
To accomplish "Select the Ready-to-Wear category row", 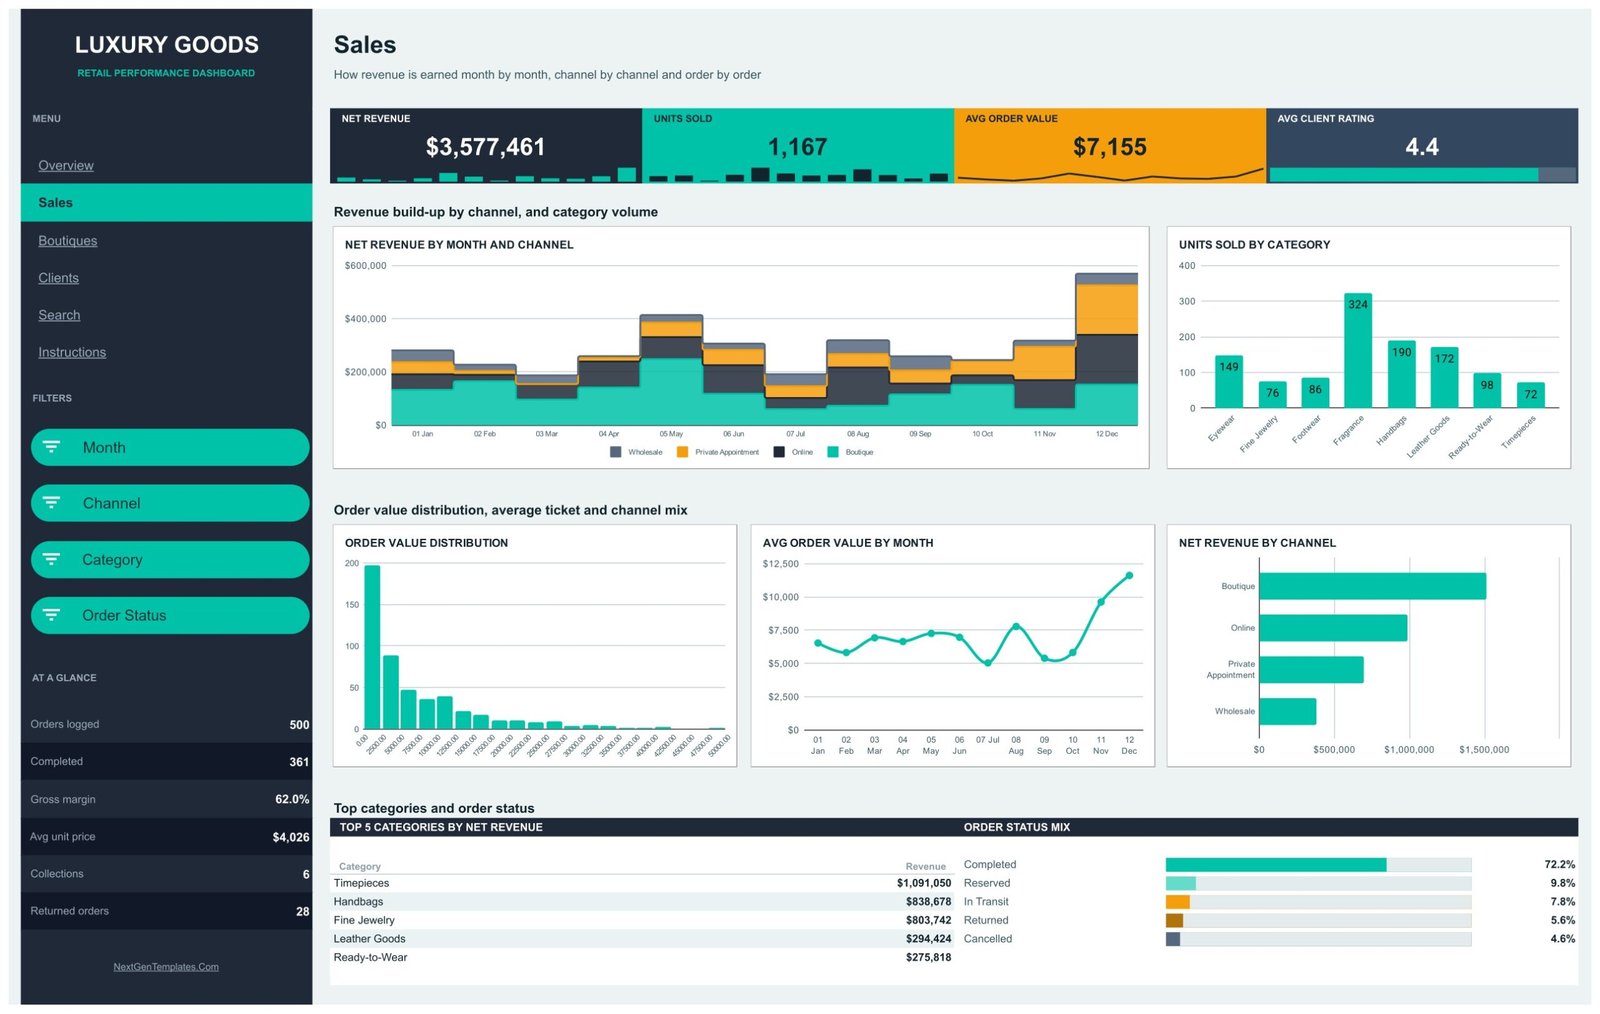I will [642, 957].
